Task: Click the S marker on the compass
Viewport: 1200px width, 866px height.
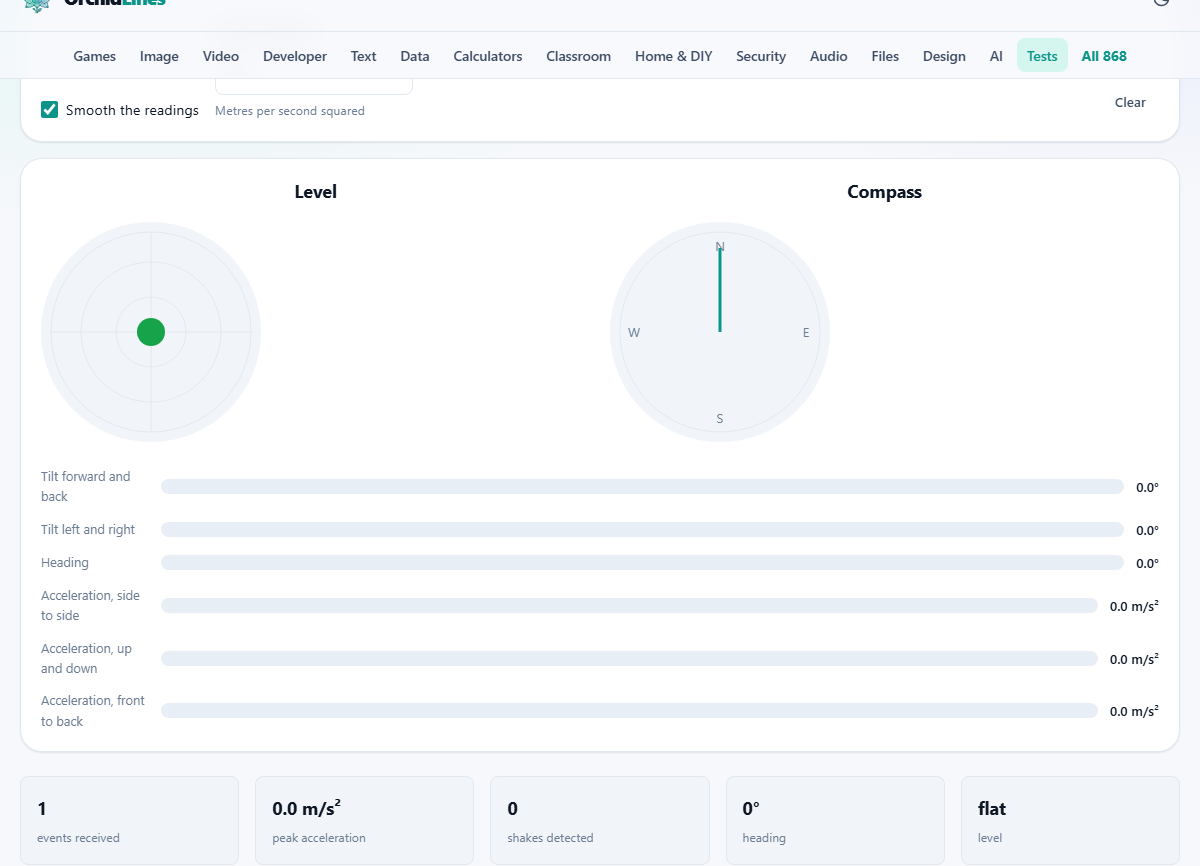Action: 720,419
